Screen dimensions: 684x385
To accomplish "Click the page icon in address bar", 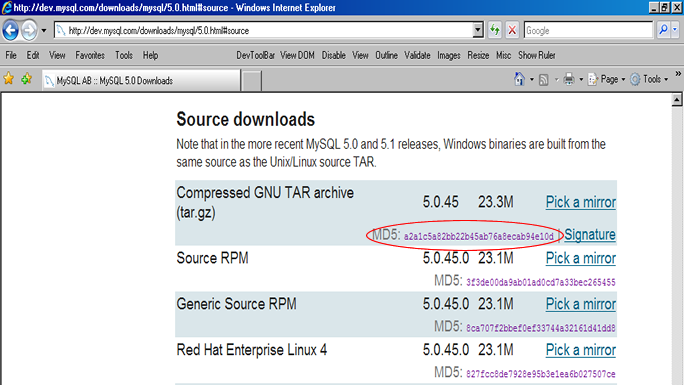I will click(61, 31).
